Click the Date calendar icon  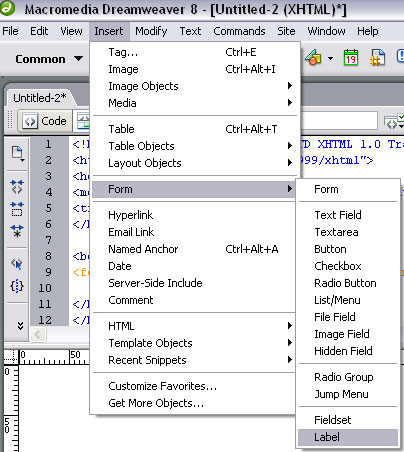click(351, 58)
